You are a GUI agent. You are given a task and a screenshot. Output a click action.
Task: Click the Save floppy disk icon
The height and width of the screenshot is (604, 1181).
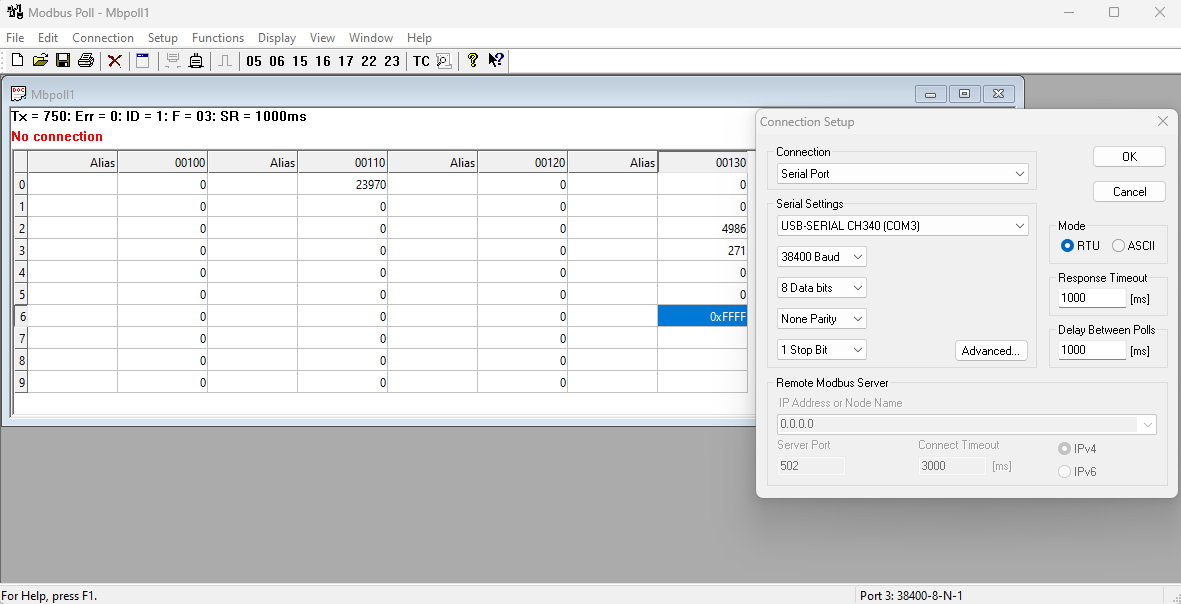pyautogui.click(x=63, y=61)
